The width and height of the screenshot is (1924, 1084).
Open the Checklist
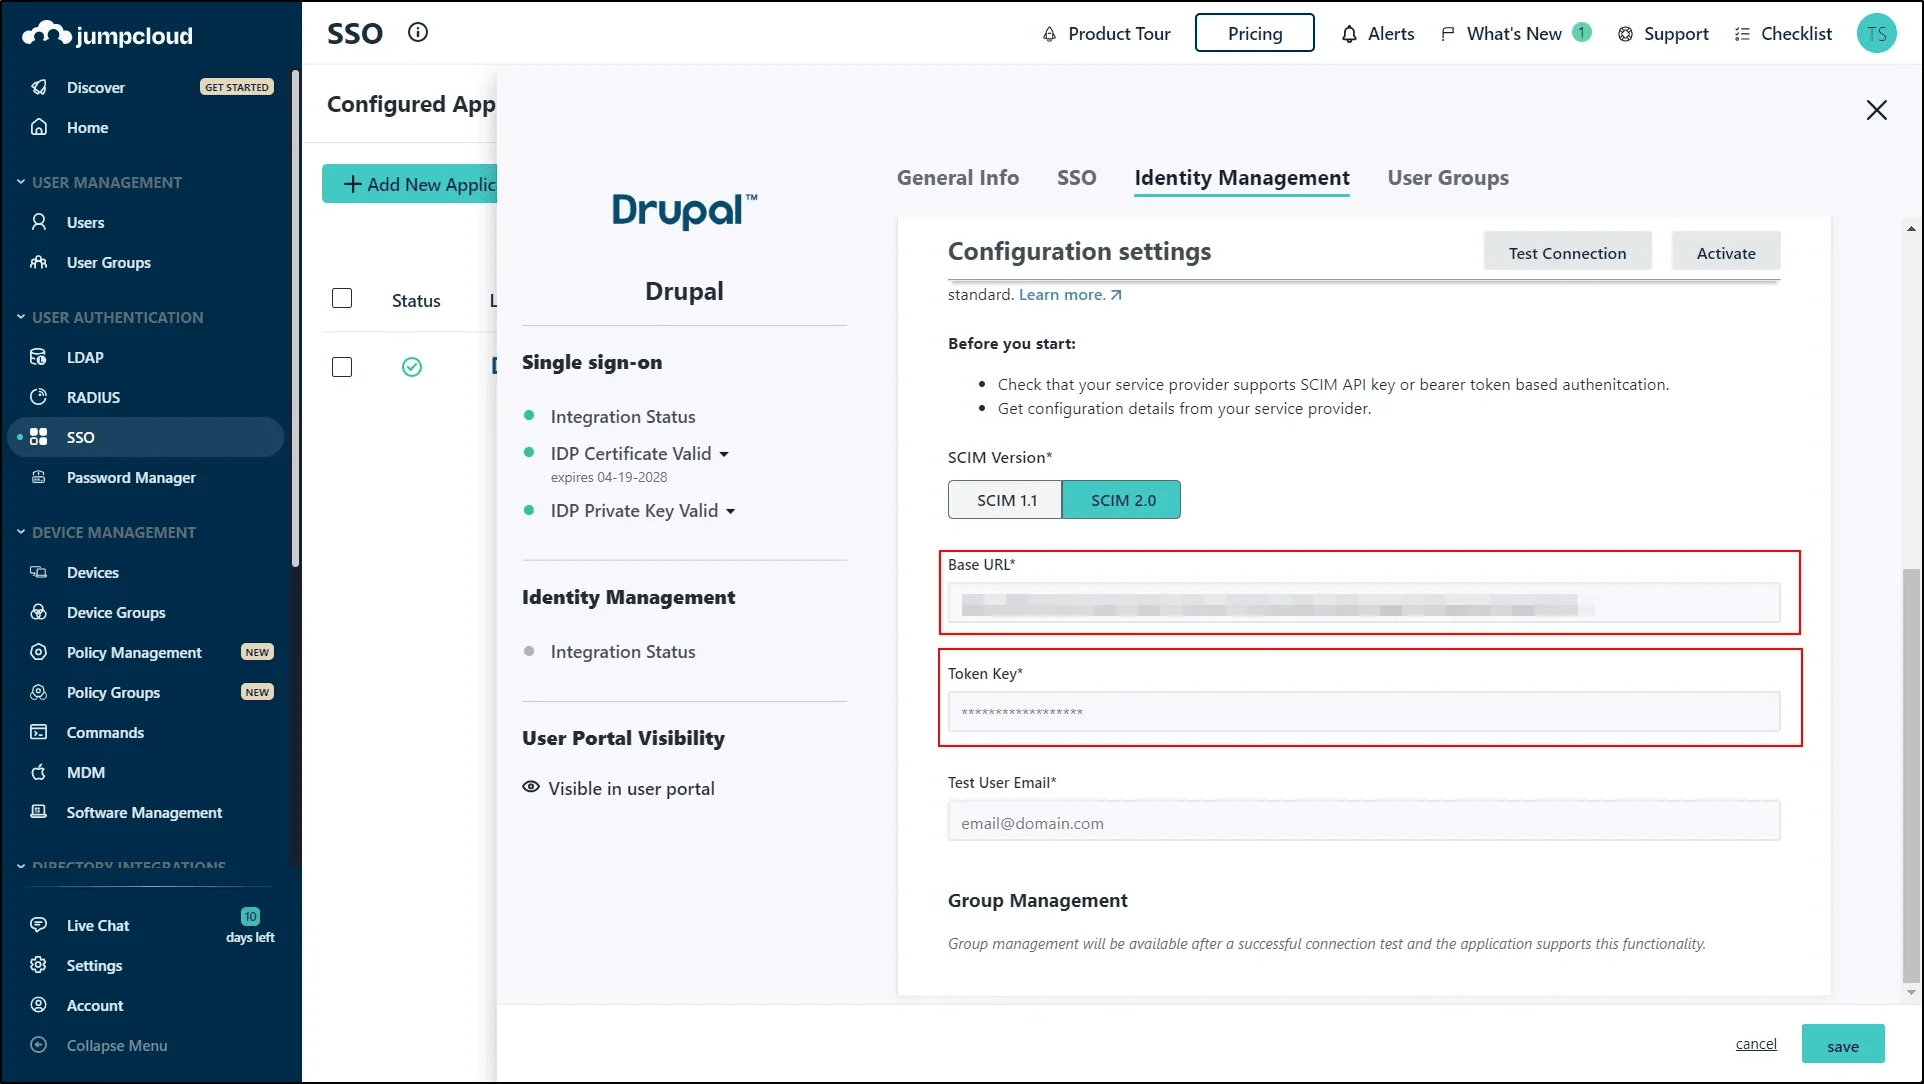1783,33
